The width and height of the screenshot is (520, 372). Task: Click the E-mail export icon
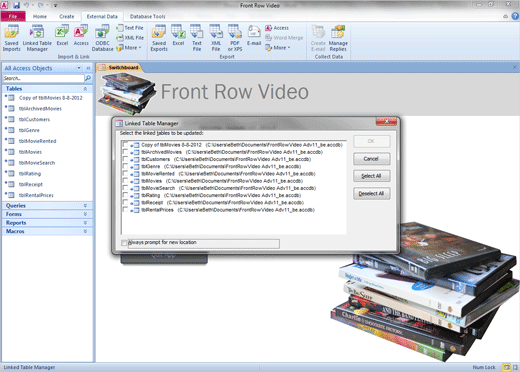click(x=254, y=36)
